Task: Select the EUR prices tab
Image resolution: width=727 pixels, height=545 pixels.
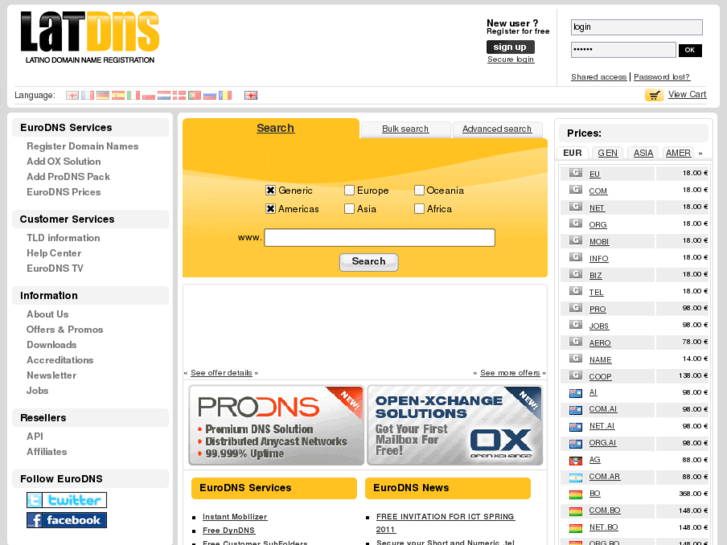Action: click(572, 153)
